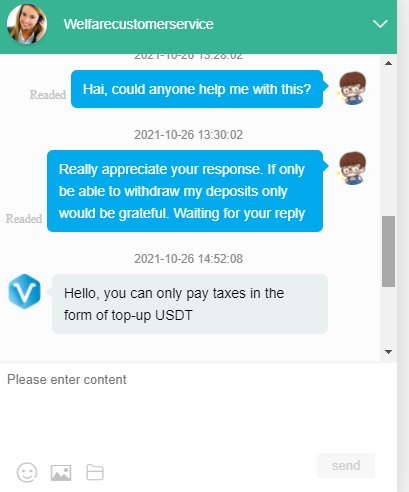Collapse chat with the header chevron
The width and height of the screenshot is (409, 492).
pos(380,24)
